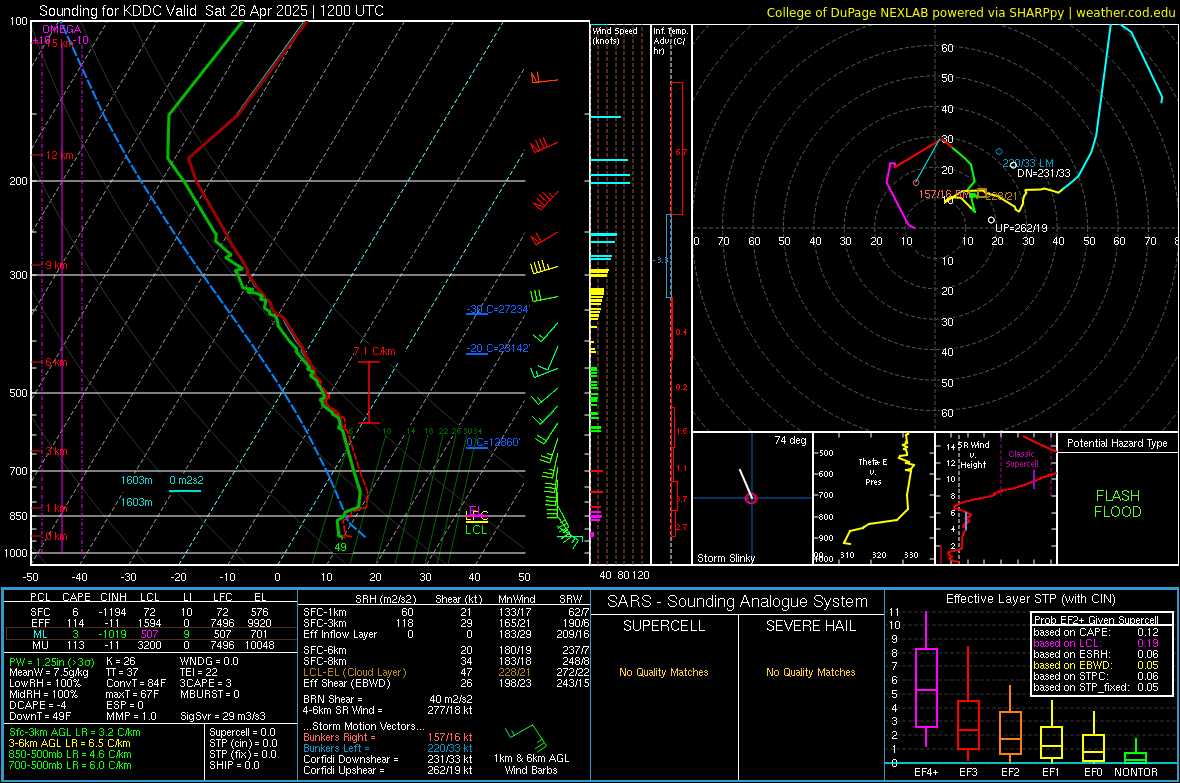Click 'No Quality Matches' under SUPERCELL

tap(664, 672)
